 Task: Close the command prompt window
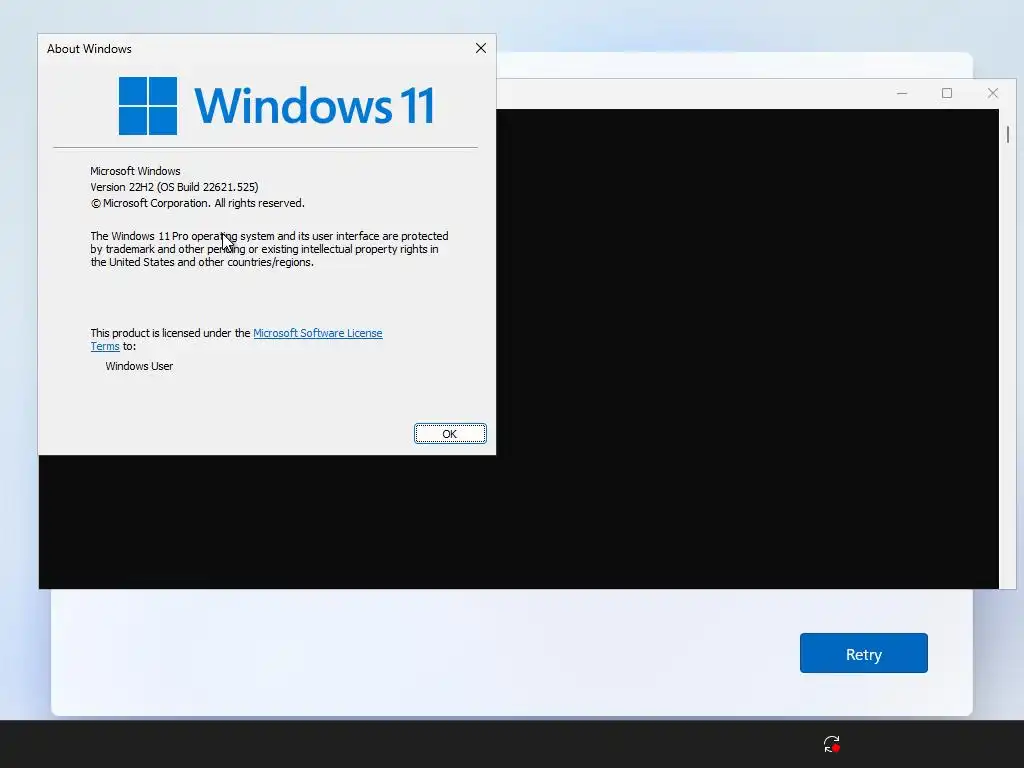click(x=993, y=93)
